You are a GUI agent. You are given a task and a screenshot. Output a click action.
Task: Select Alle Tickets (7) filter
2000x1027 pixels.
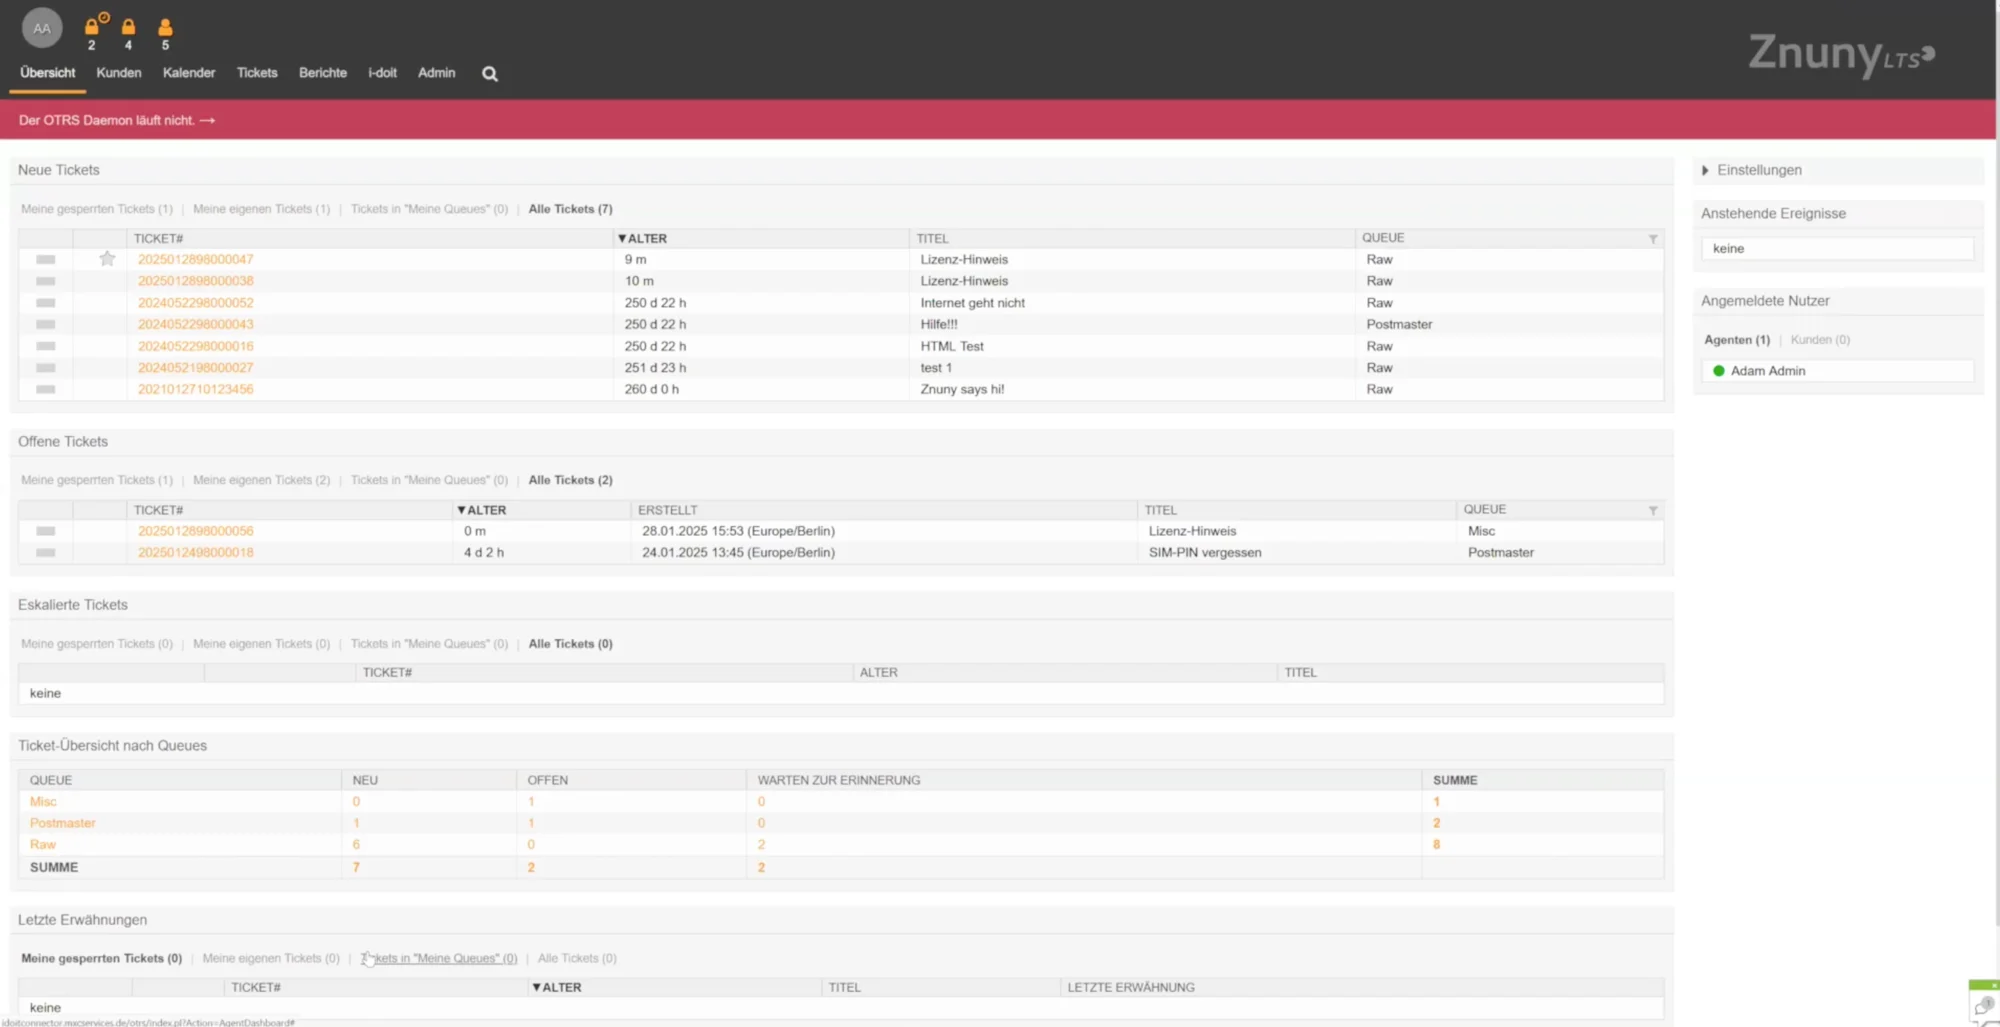[x=570, y=209]
